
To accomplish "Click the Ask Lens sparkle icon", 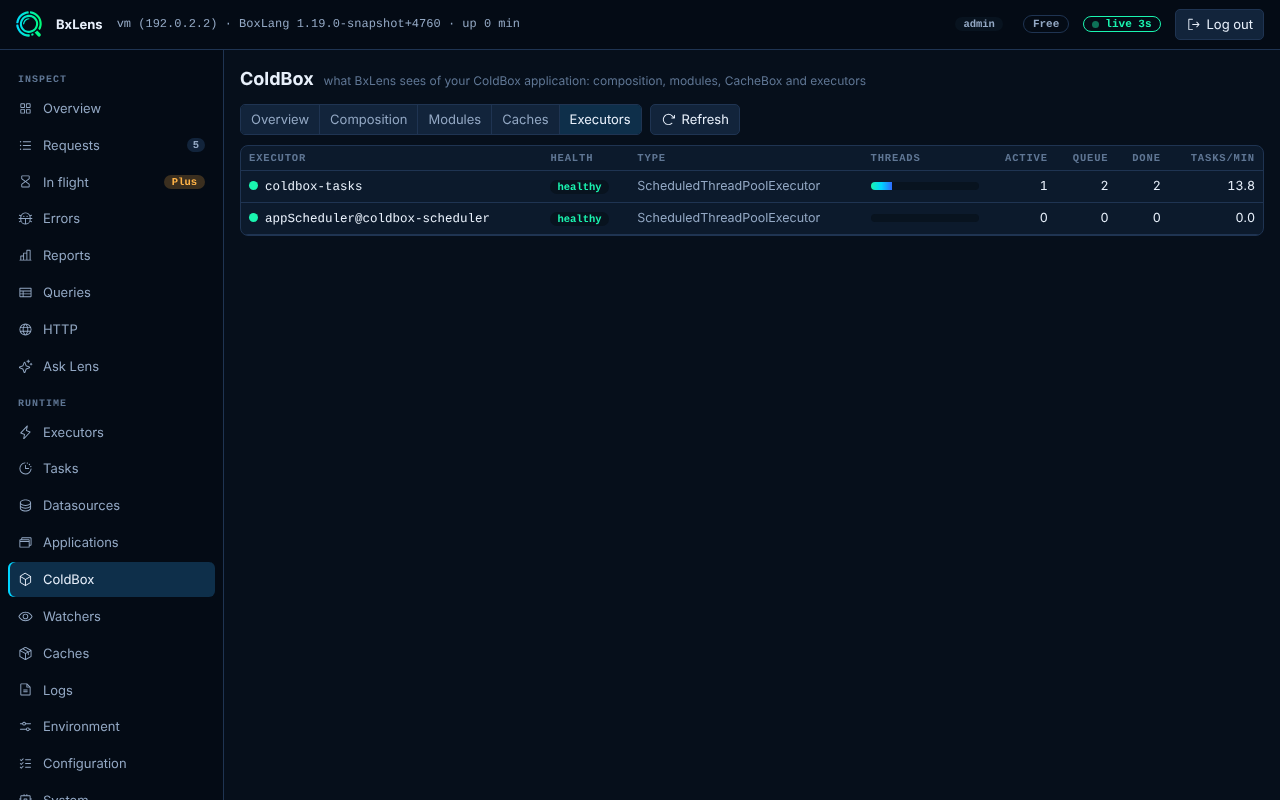I will 26,366.
